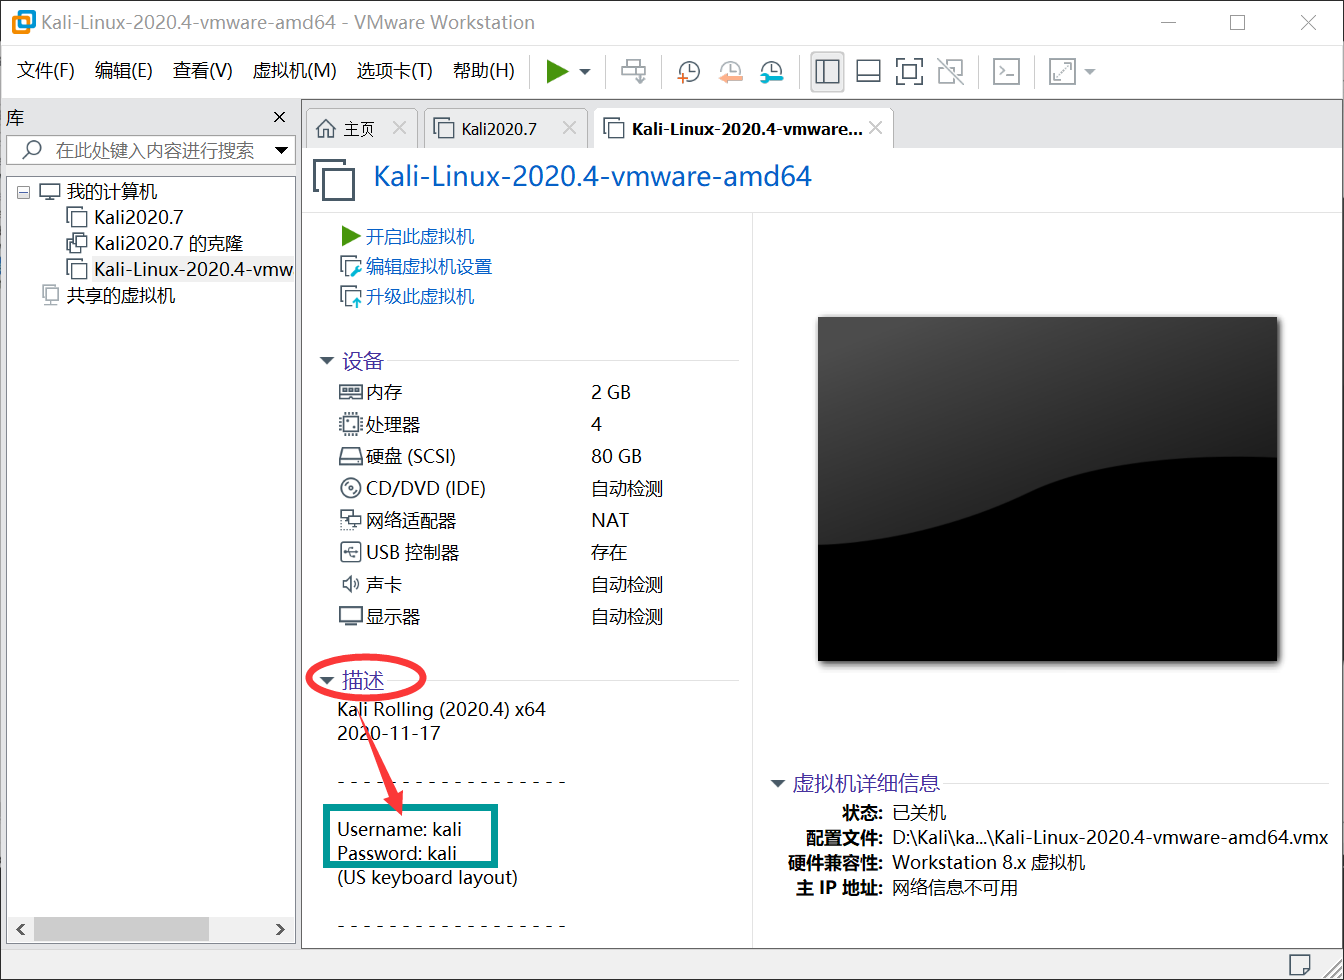Open the snapshot manager icon
Image resolution: width=1344 pixels, height=980 pixels.
click(772, 71)
